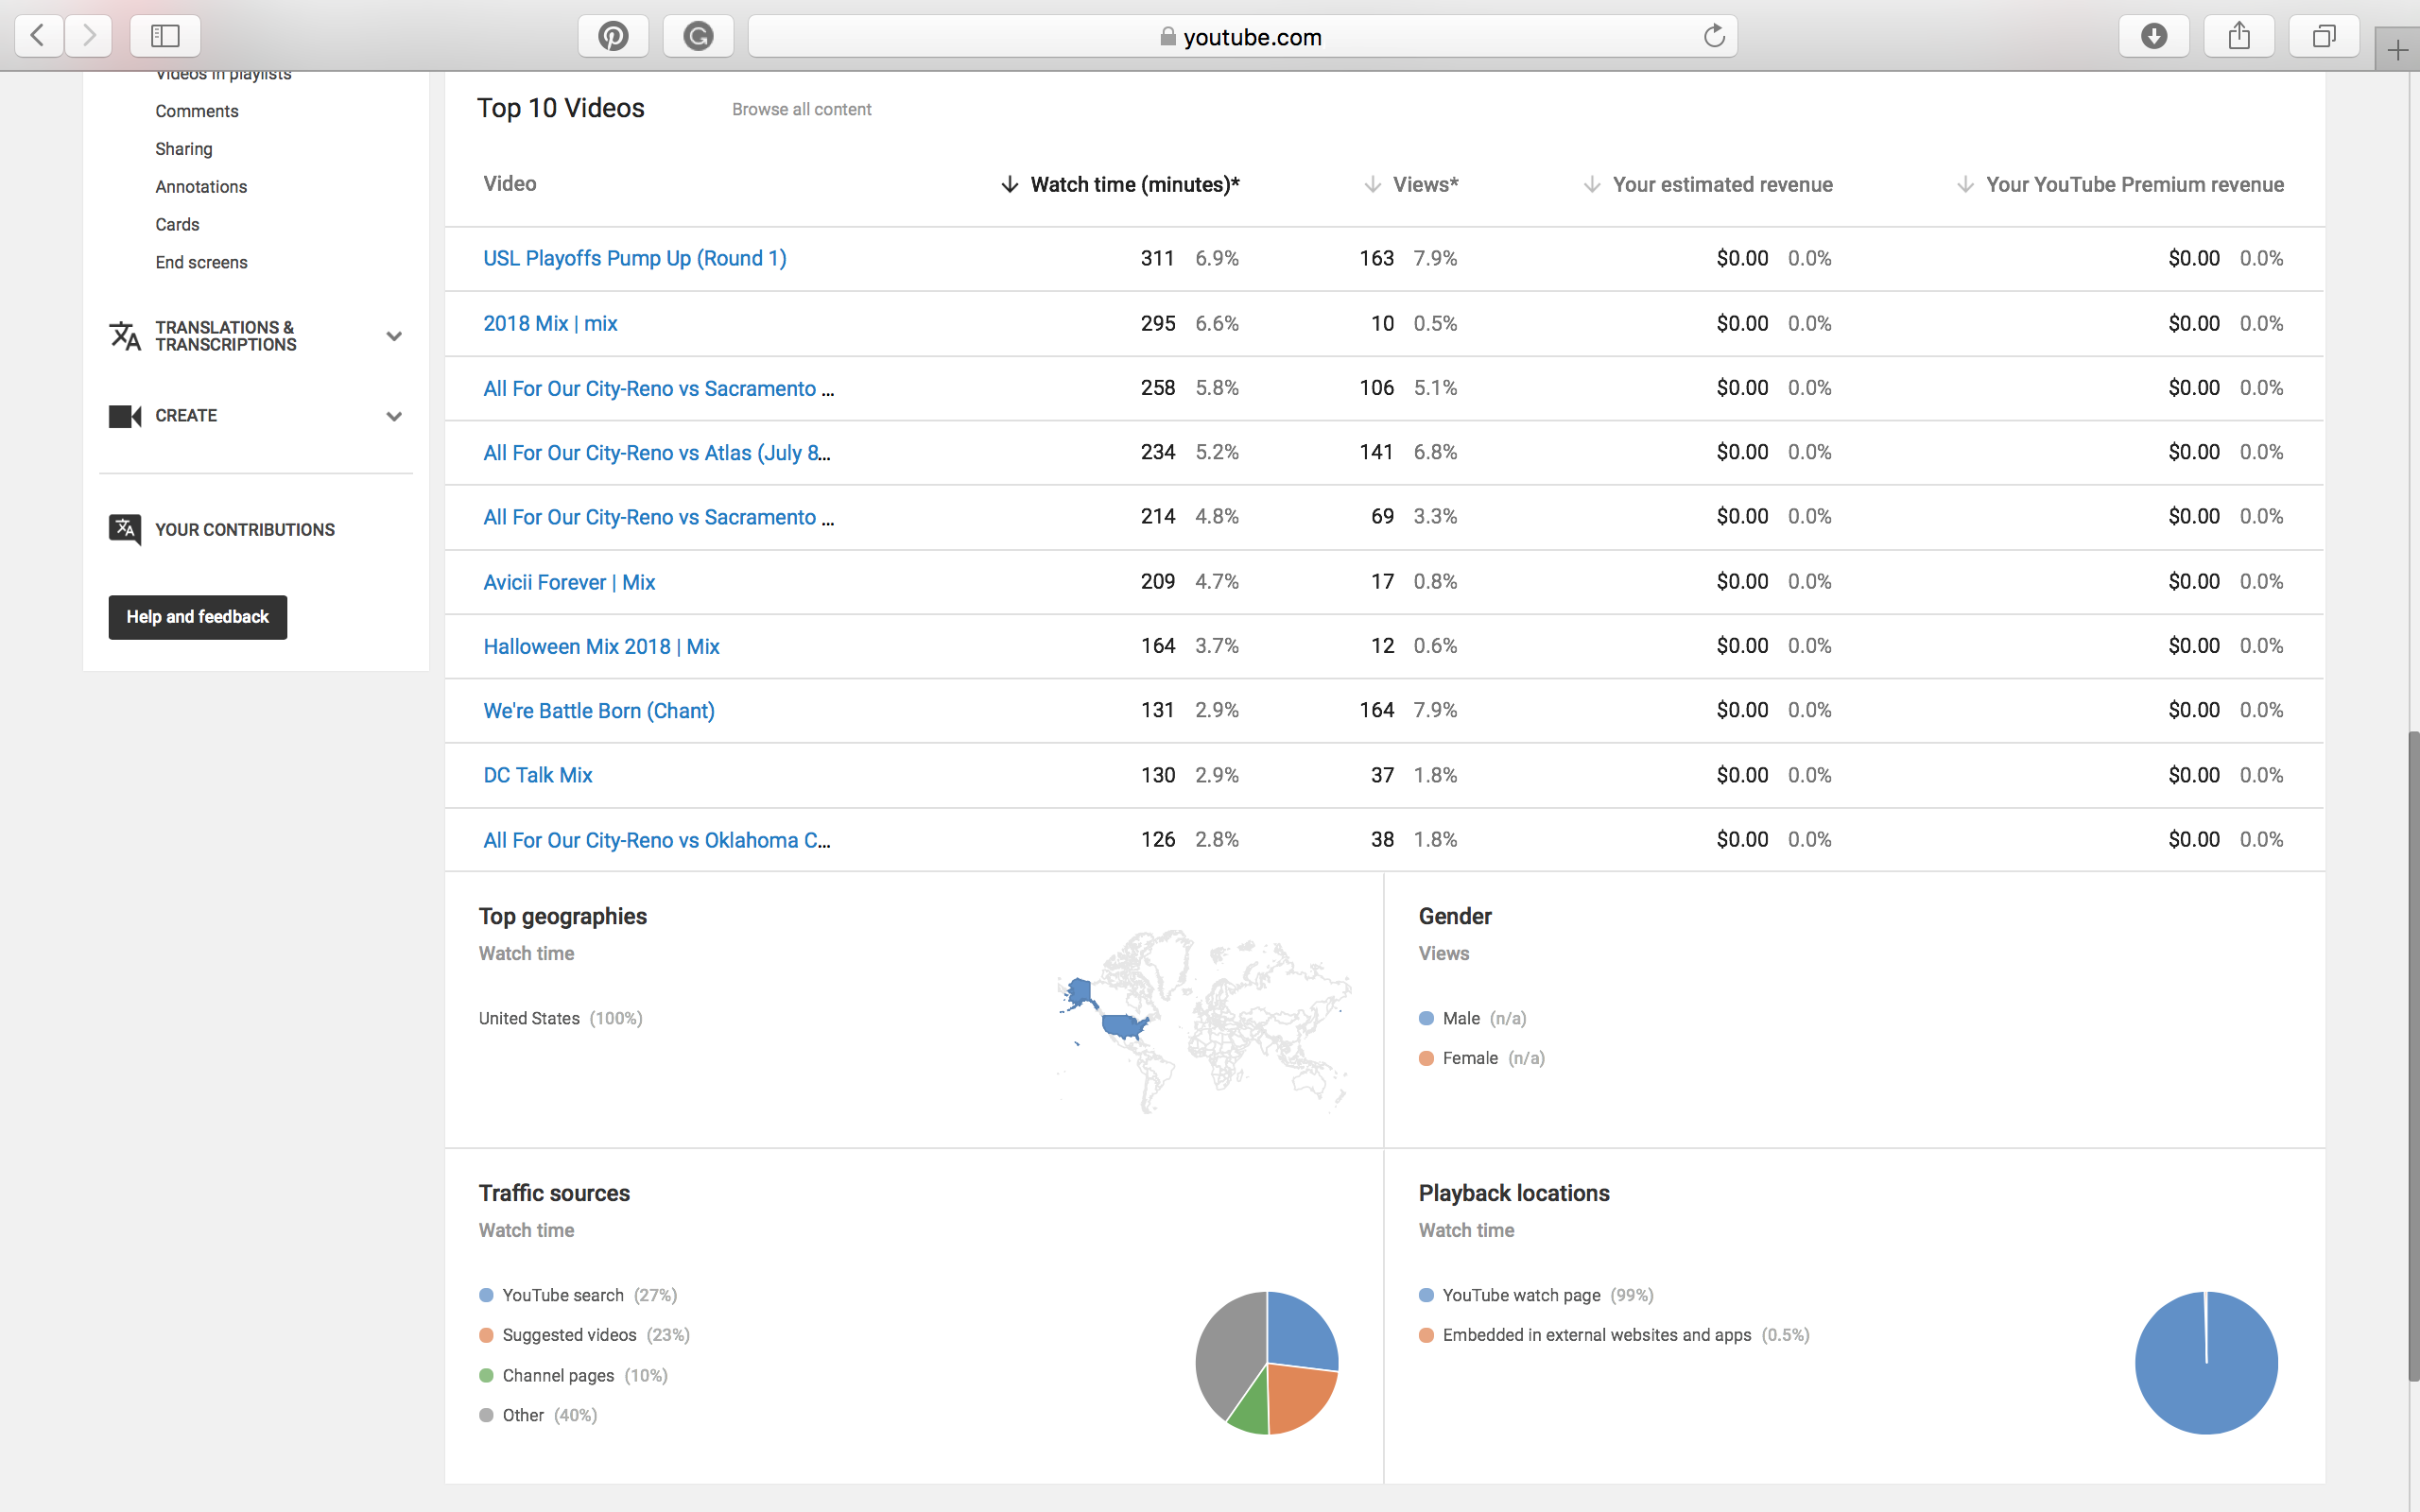Expand the Create section chevron
This screenshot has height=1512, width=2420.
click(394, 416)
